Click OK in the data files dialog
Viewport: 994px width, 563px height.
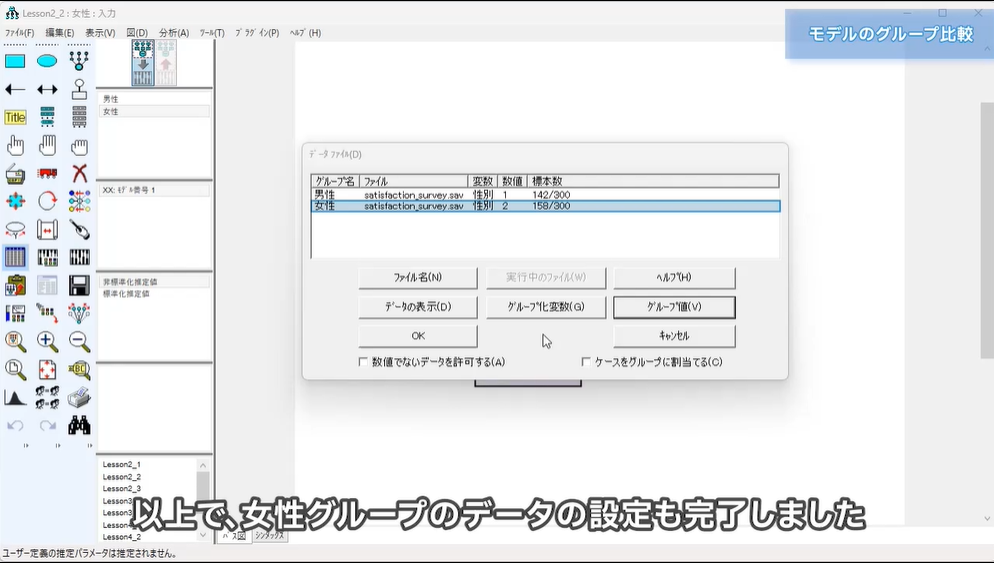pos(418,336)
